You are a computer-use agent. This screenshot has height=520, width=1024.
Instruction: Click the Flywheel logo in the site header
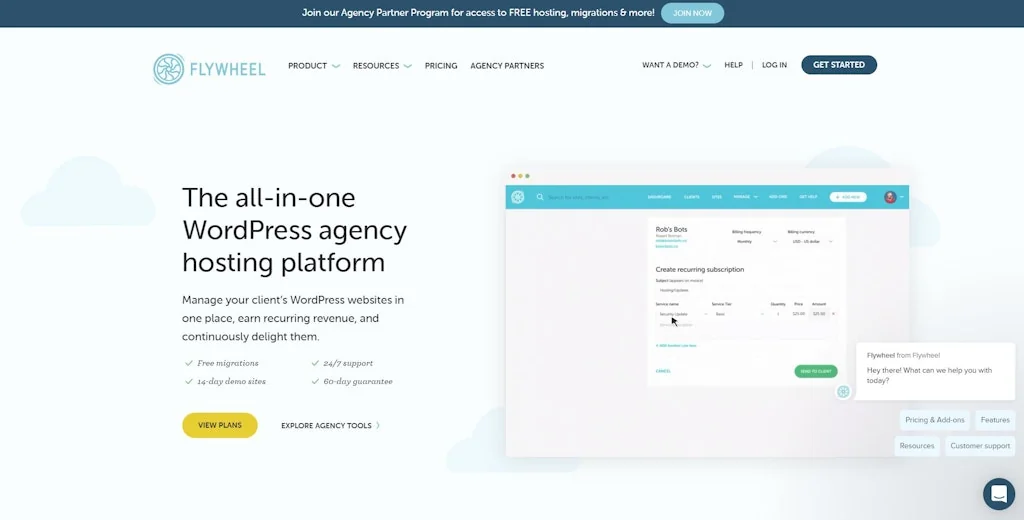point(209,69)
